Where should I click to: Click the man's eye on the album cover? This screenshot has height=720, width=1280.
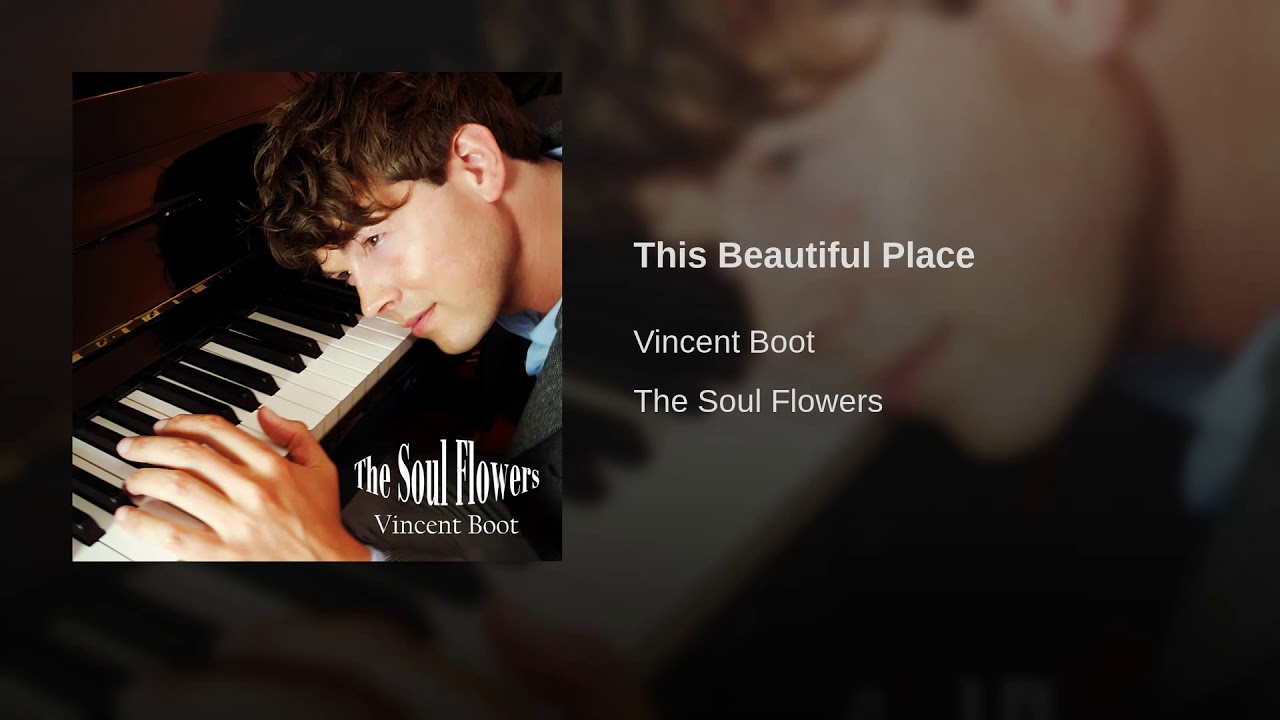pos(372,241)
